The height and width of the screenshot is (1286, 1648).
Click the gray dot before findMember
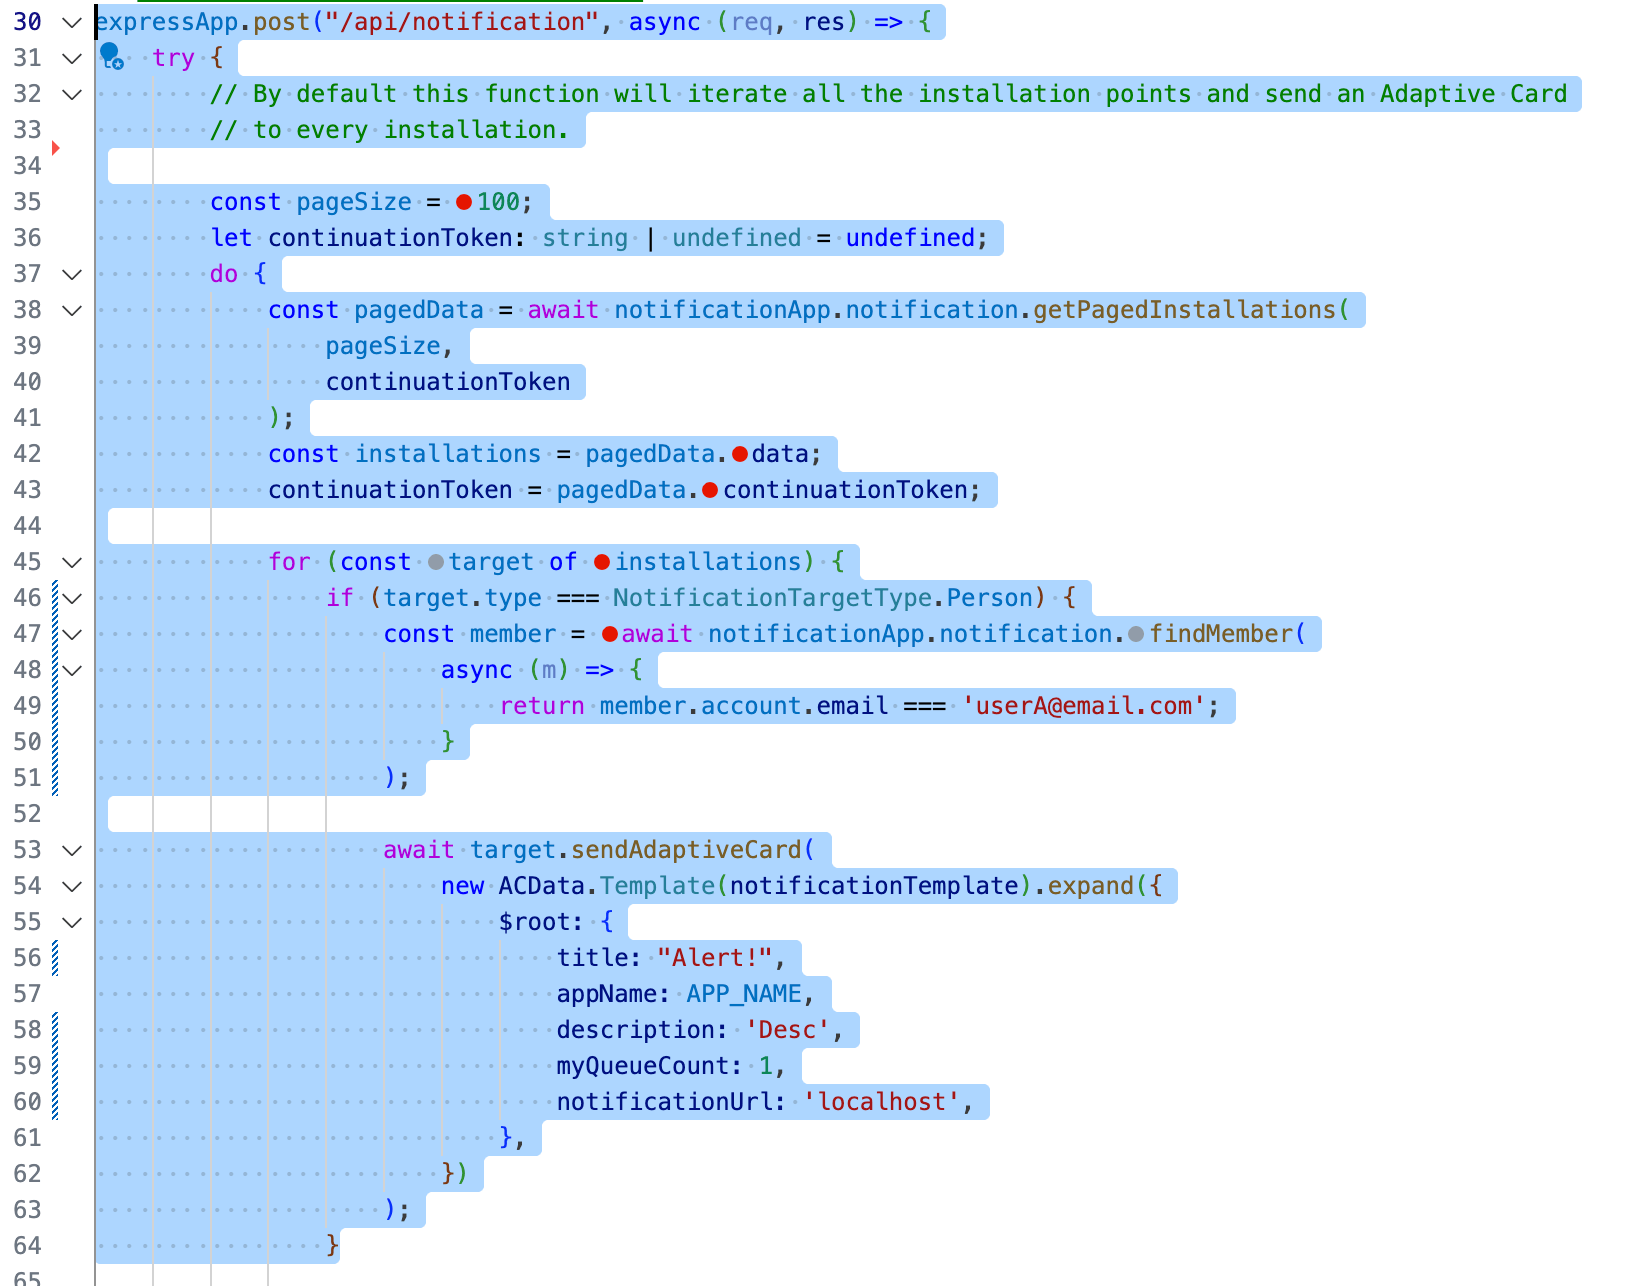tap(1136, 634)
